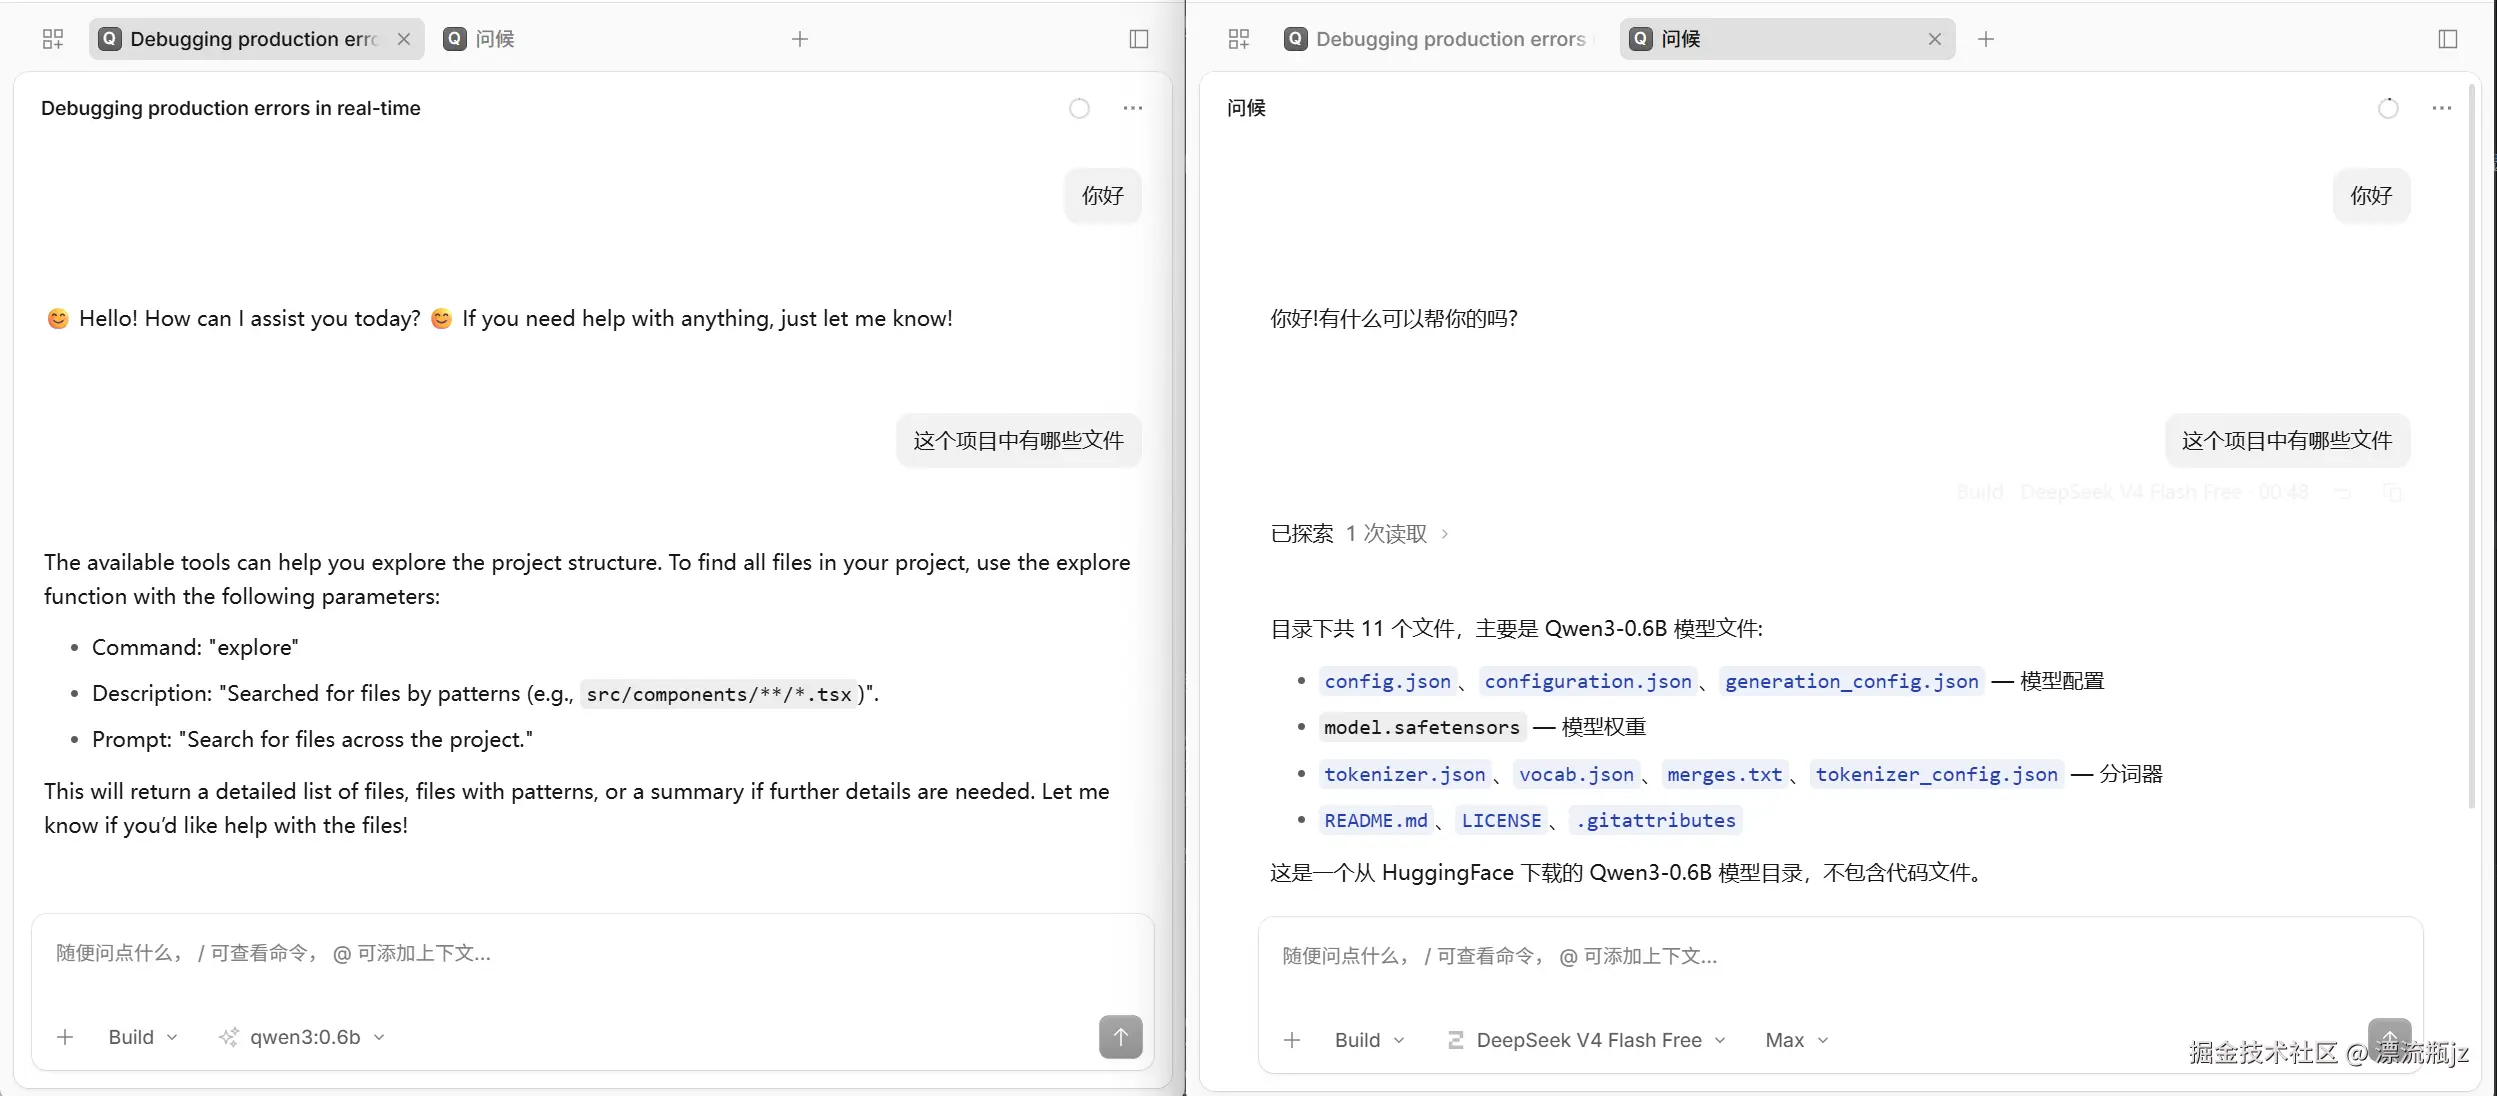Click the Debugging production errors in real-time title
2497x1096 pixels.
(231, 108)
